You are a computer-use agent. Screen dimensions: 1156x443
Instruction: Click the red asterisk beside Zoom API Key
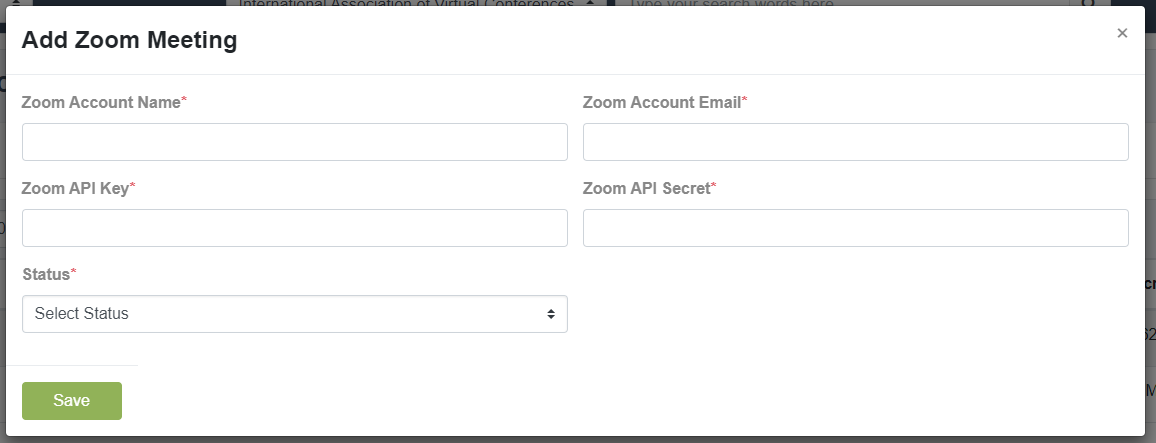point(133,186)
